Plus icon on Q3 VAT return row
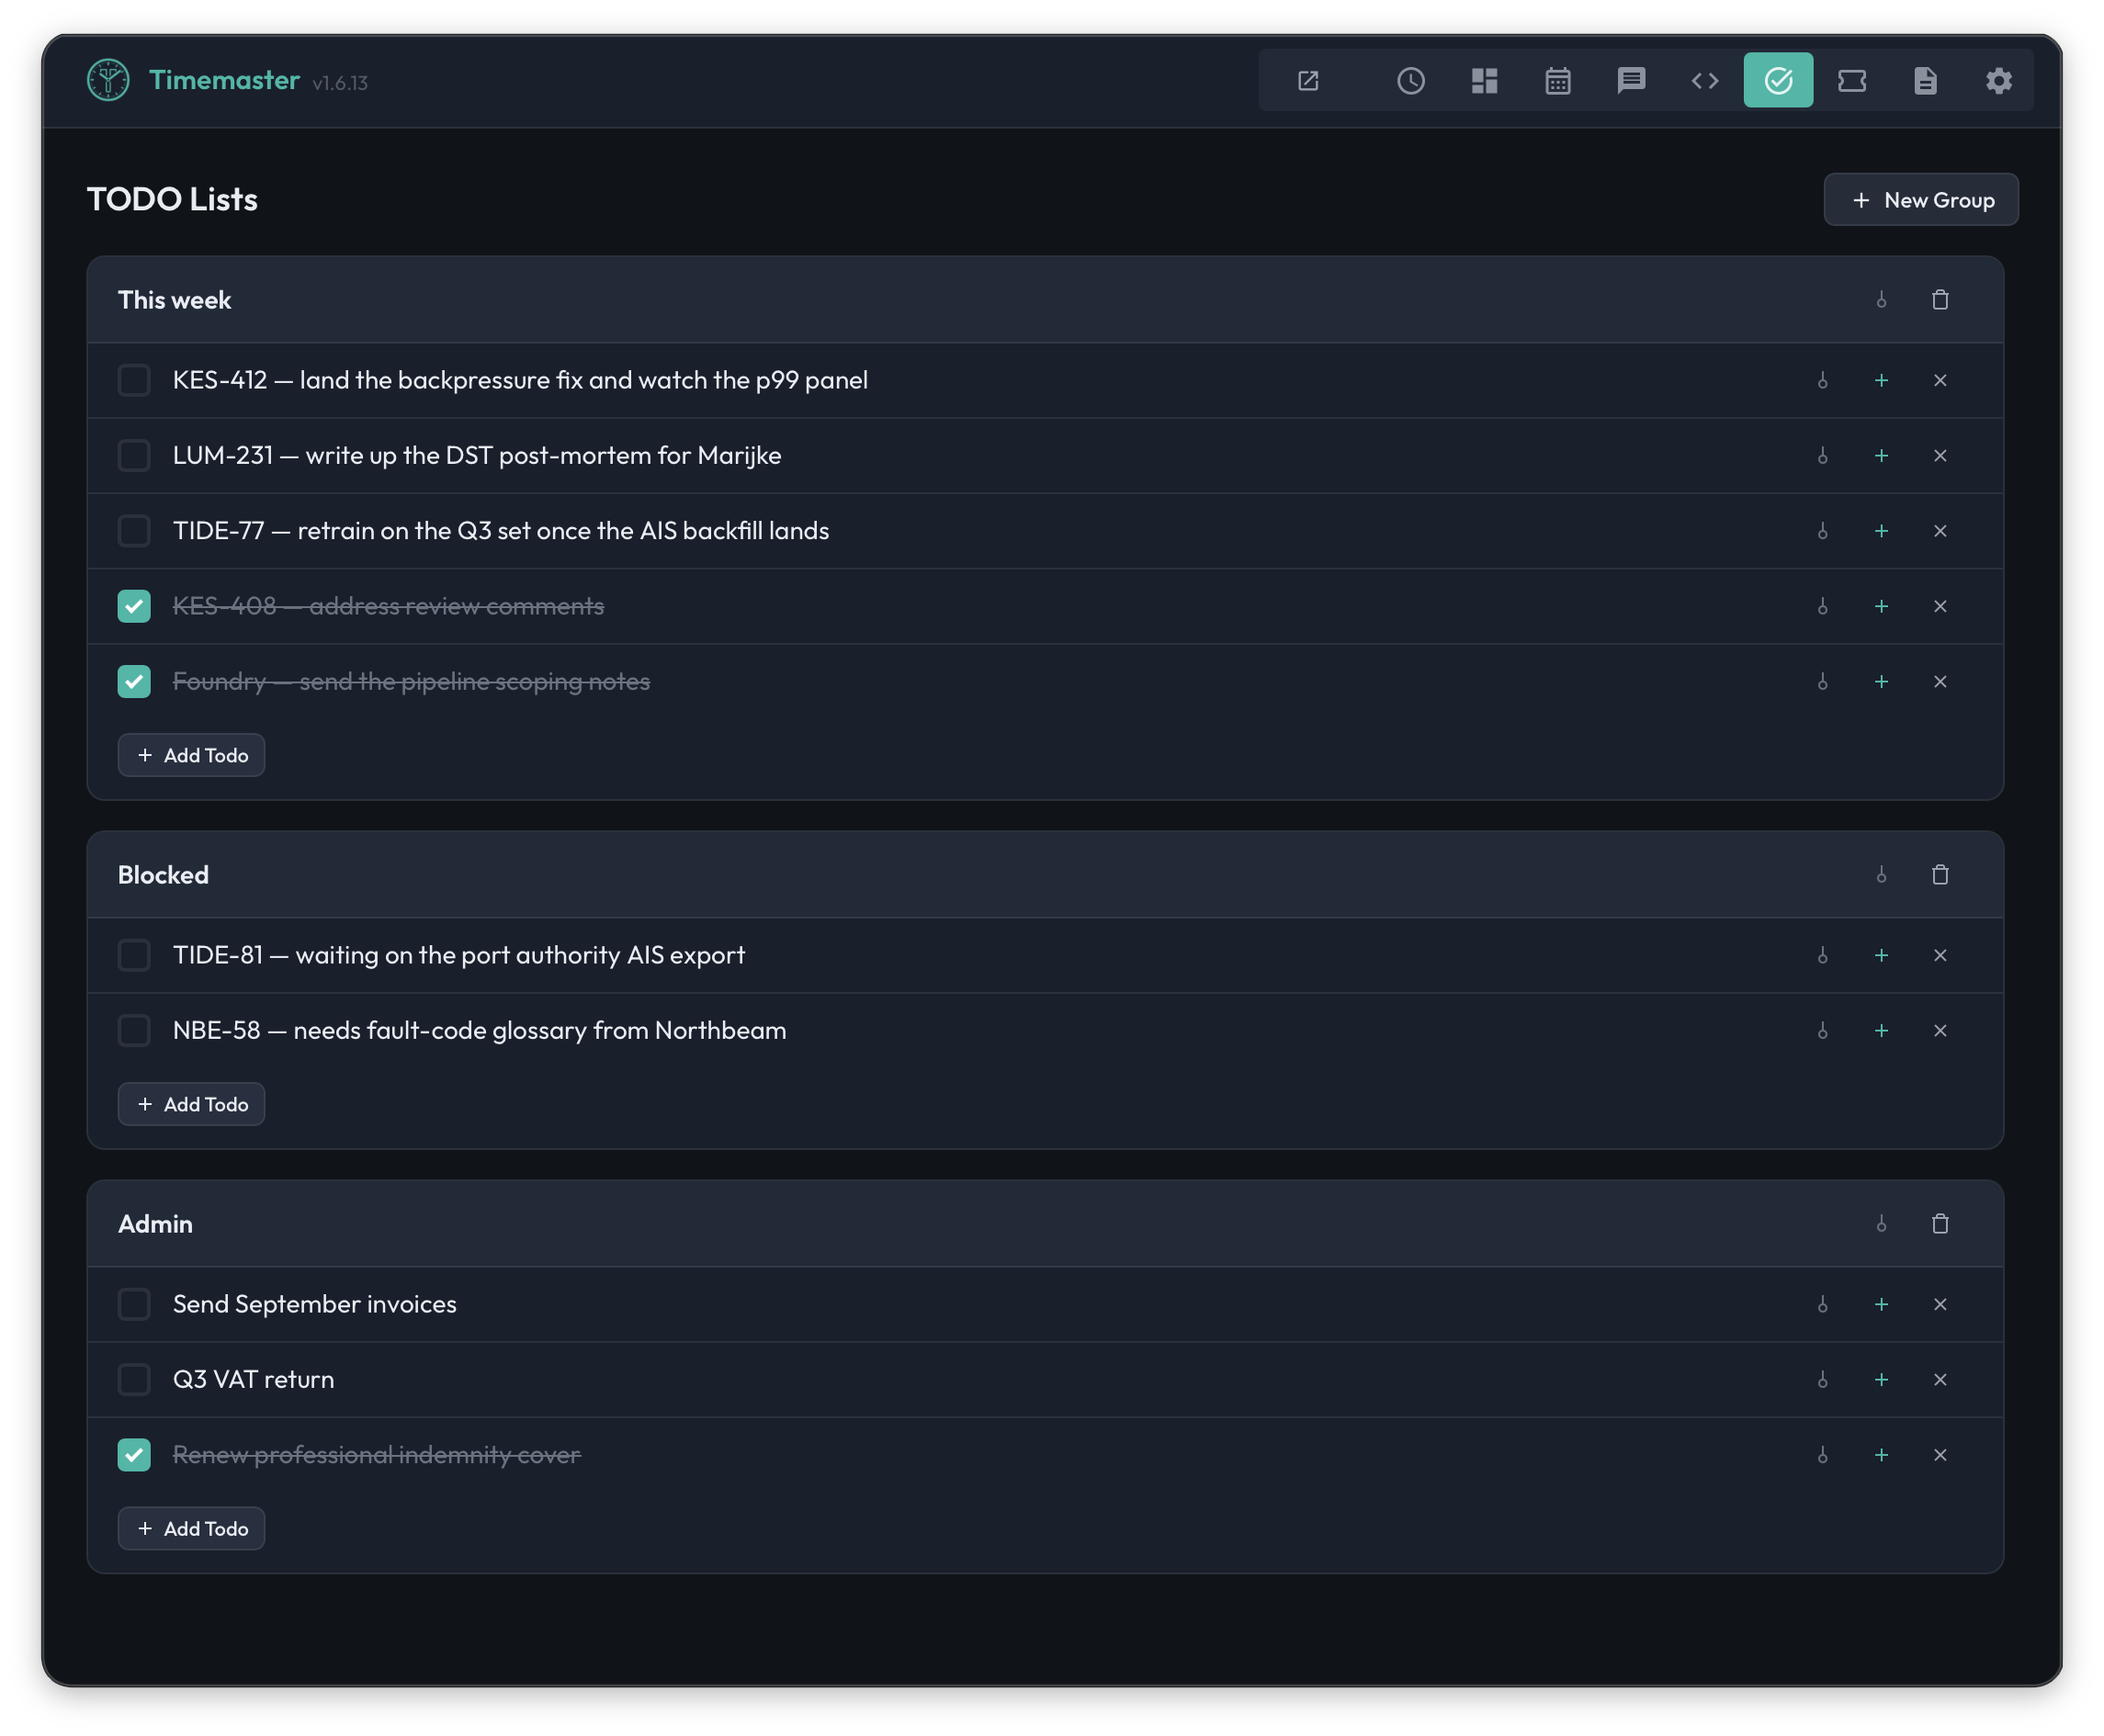This screenshot has height=1736, width=2104. point(1881,1380)
